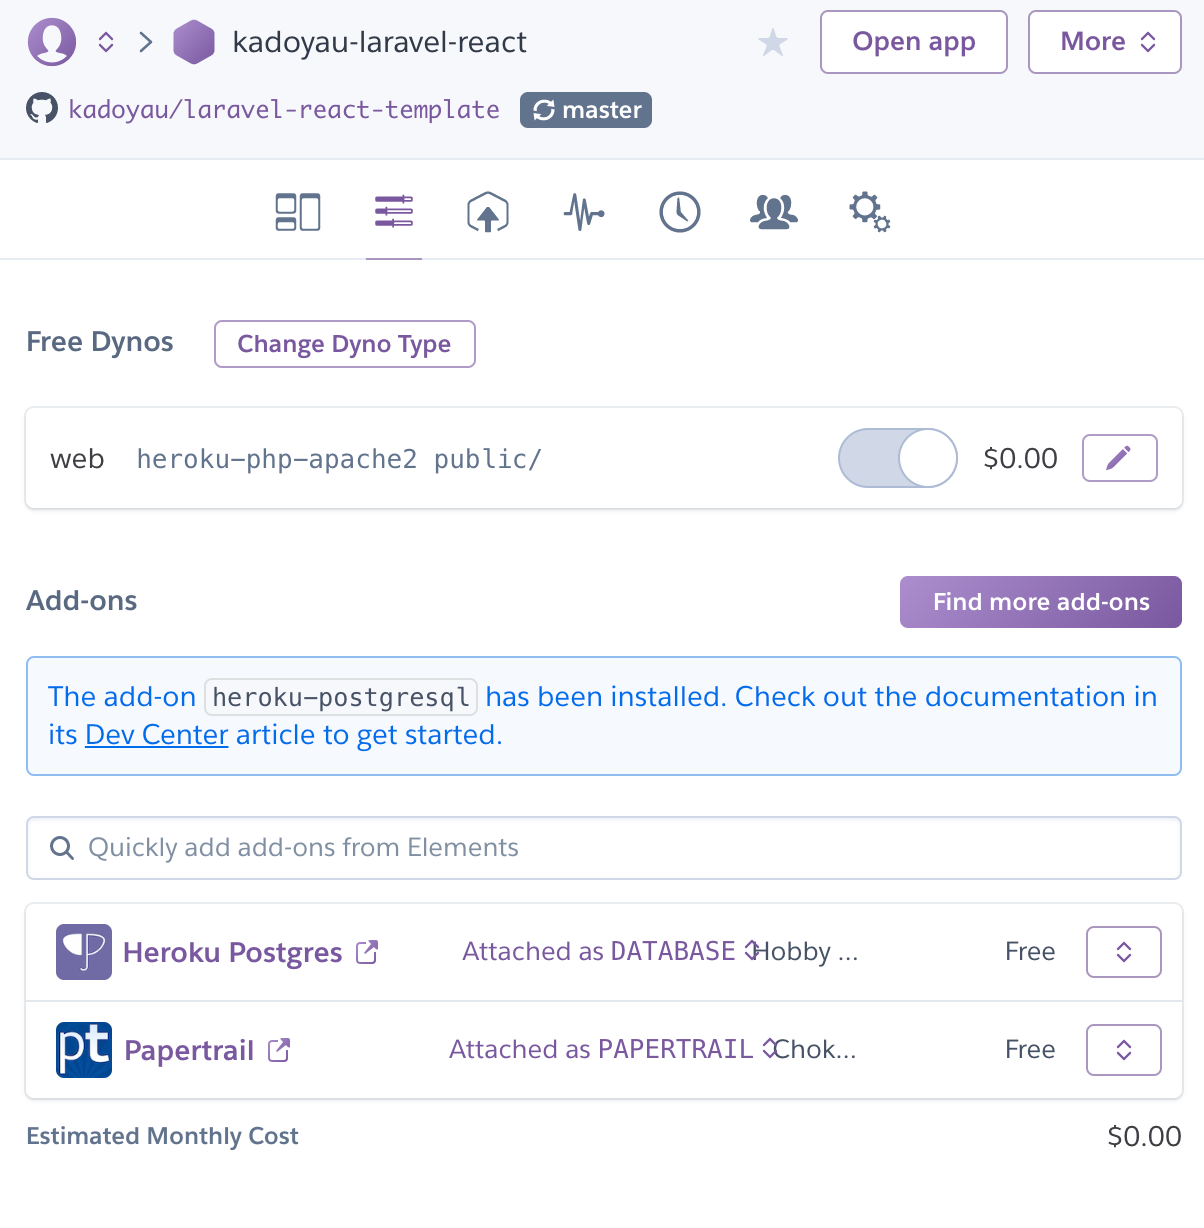Click the add-ons search field
1204x1228 pixels.
pos(604,848)
